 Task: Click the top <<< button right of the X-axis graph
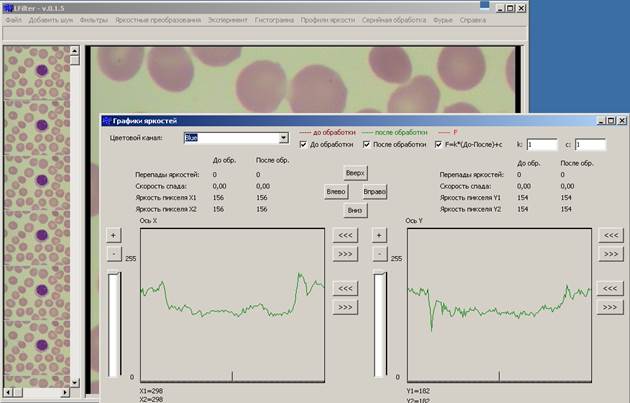[345, 235]
